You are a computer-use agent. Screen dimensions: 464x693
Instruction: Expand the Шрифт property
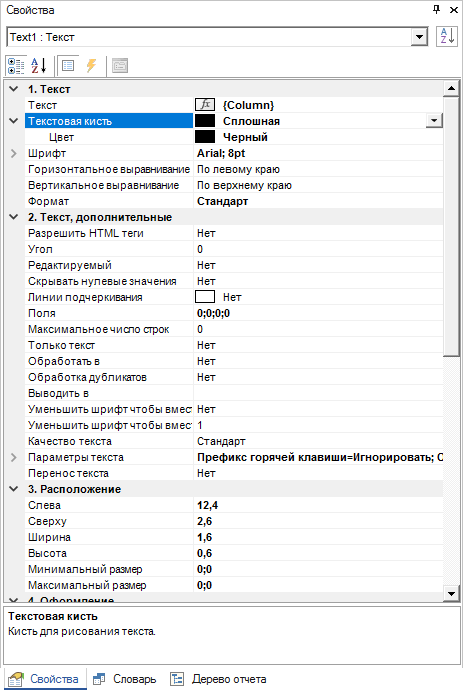pos(14,153)
